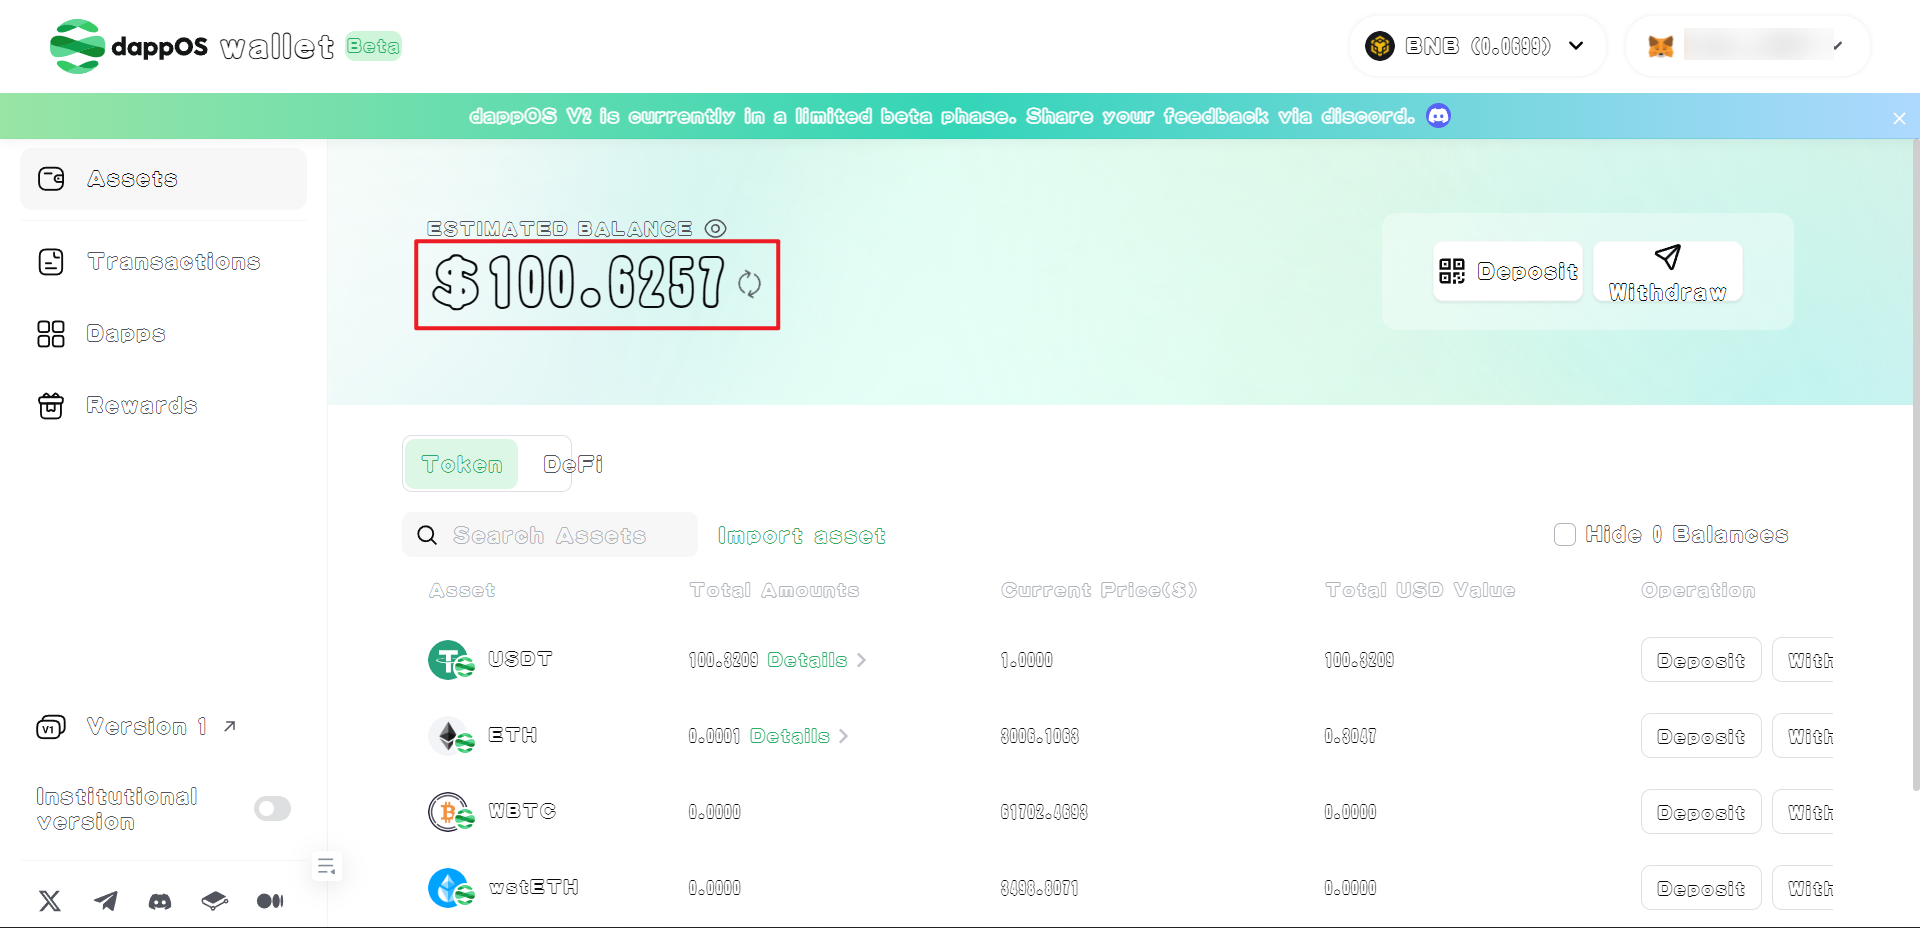Viewport: 1920px width, 928px height.
Task: Dismiss the beta phase banner
Action: (x=1899, y=118)
